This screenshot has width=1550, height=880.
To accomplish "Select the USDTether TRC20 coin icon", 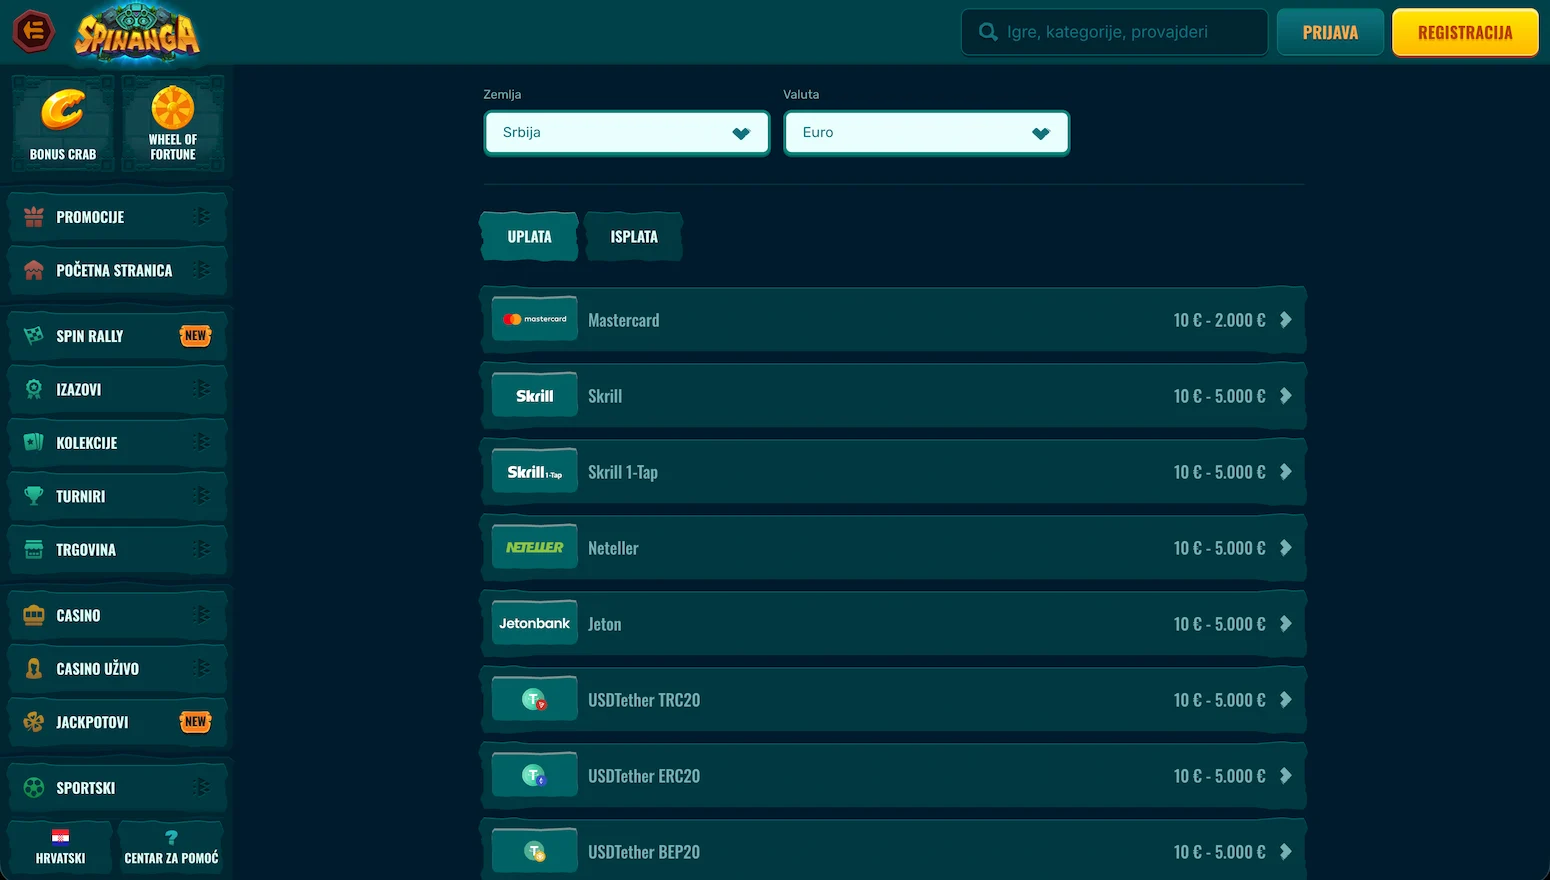I will click(x=535, y=700).
